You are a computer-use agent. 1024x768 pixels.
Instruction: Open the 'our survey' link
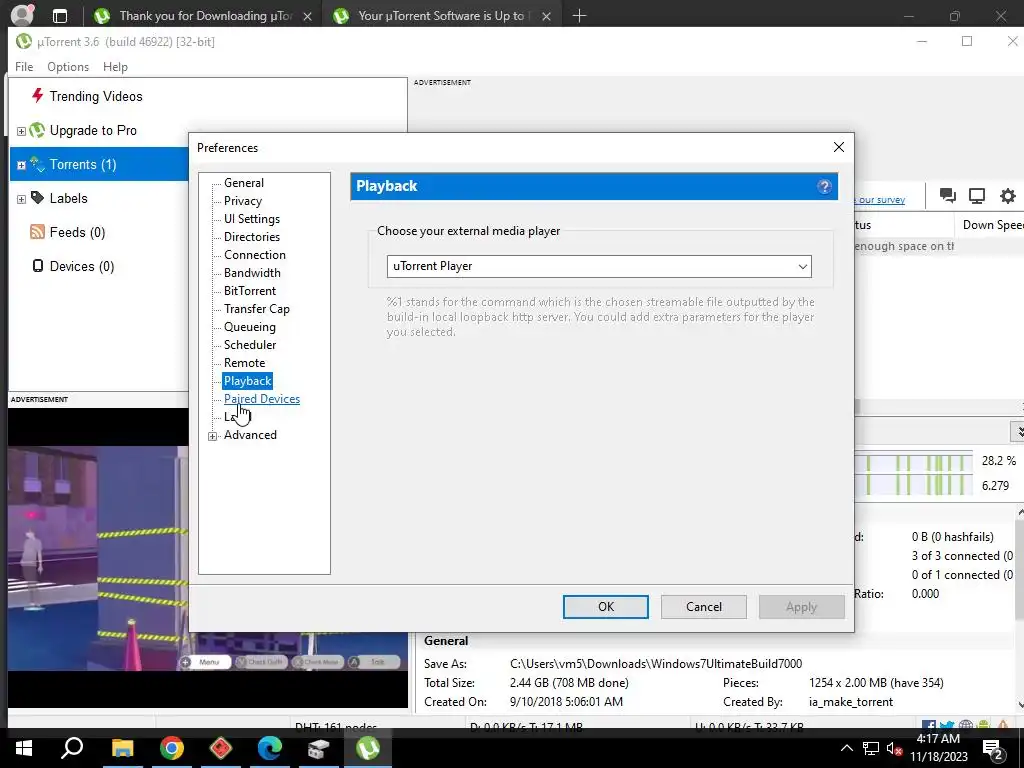(881, 200)
